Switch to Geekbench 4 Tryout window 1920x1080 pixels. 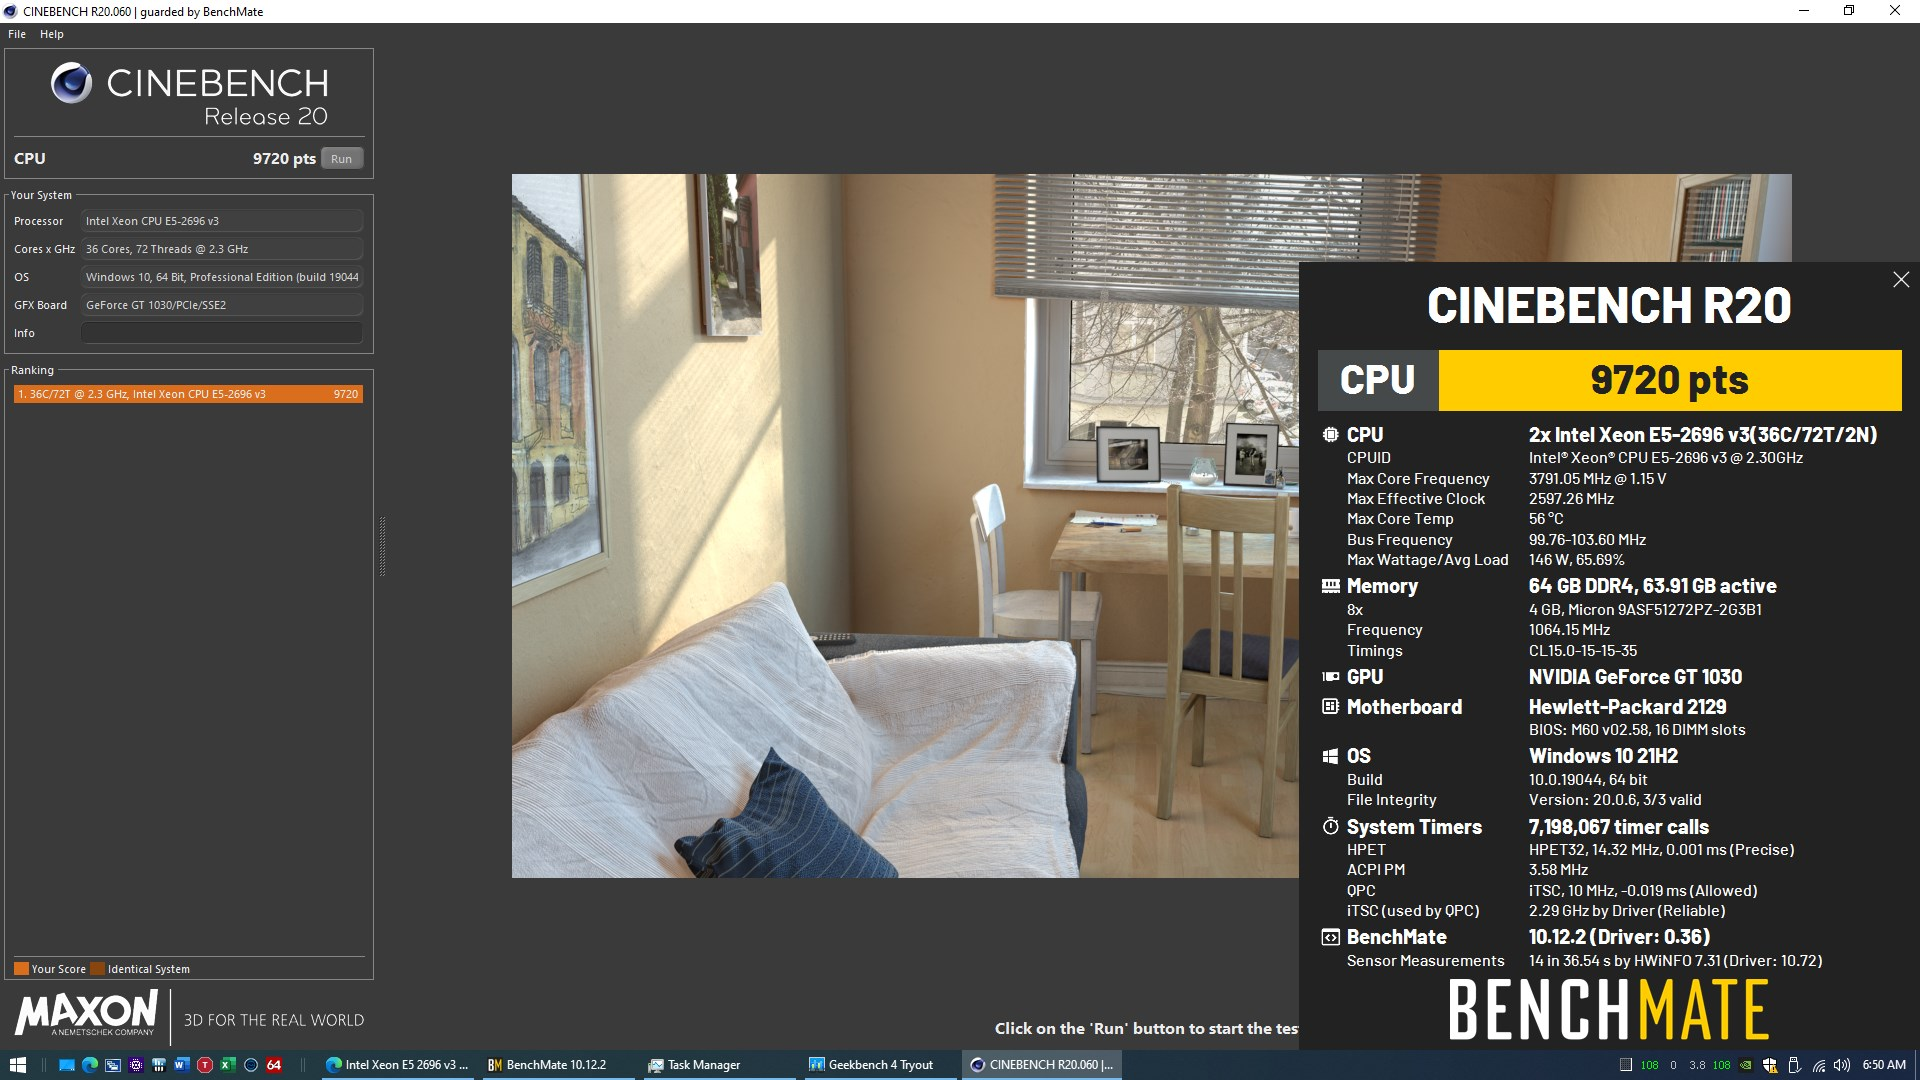tap(872, 1065)
